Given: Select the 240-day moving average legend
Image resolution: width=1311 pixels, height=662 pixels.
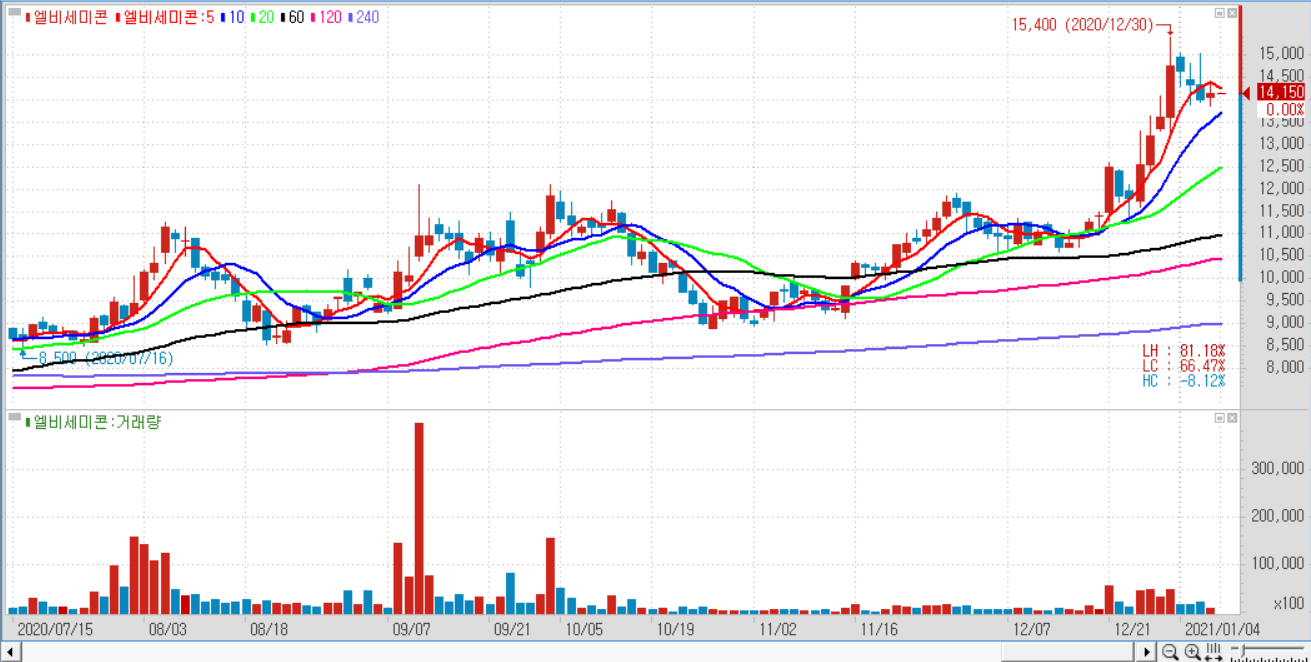Looking at the screenshot, I should [x=362, y=17].
